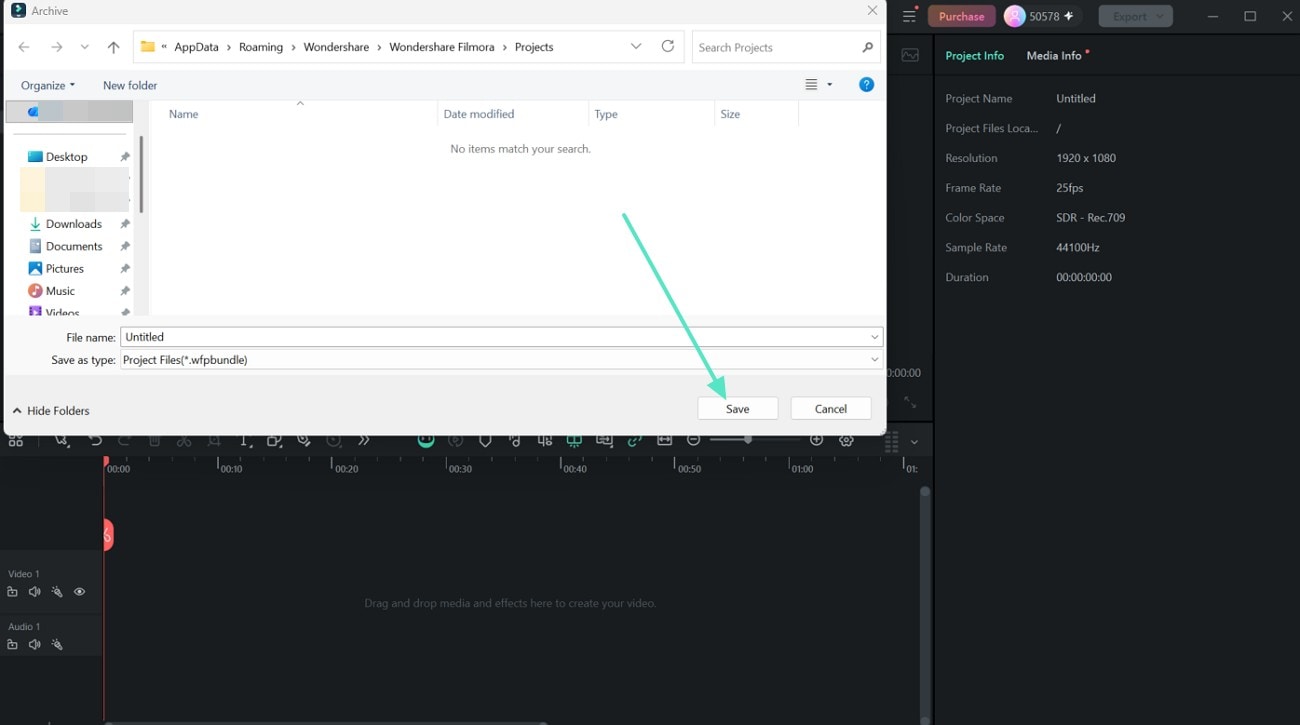Open the Recent locations chevron

point(85,47)
